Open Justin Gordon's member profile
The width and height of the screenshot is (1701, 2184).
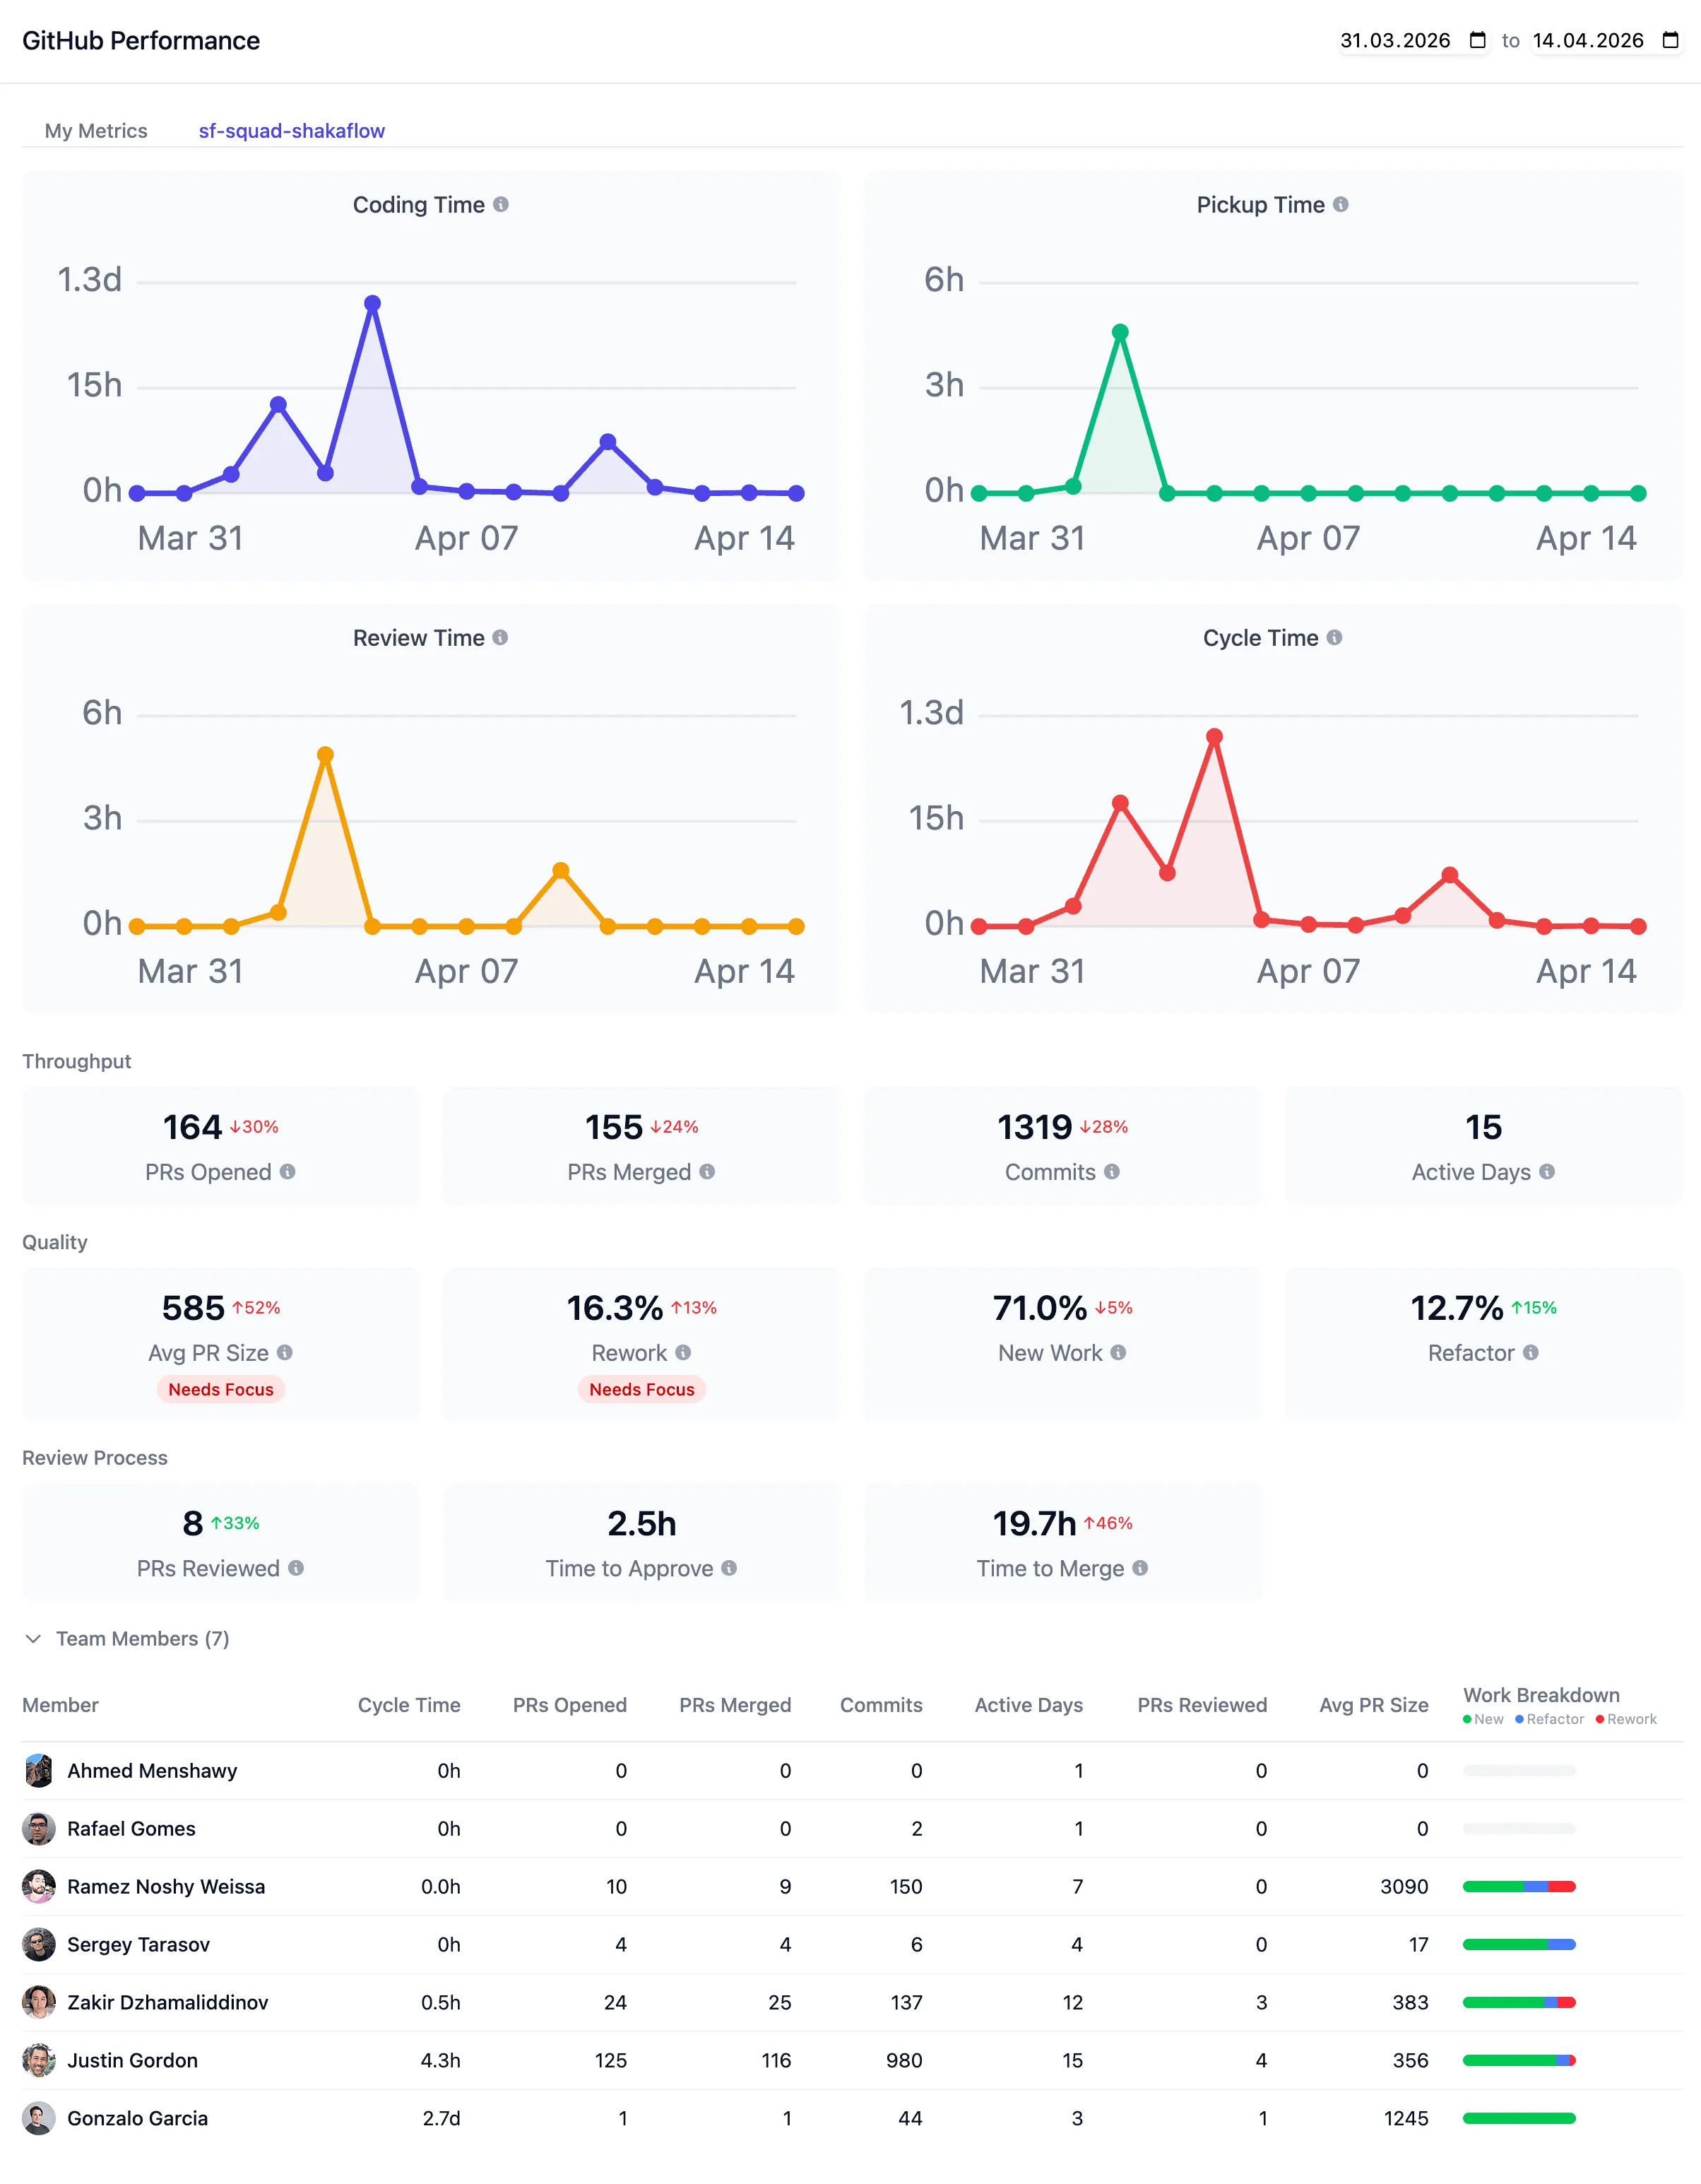[132, 2060]
